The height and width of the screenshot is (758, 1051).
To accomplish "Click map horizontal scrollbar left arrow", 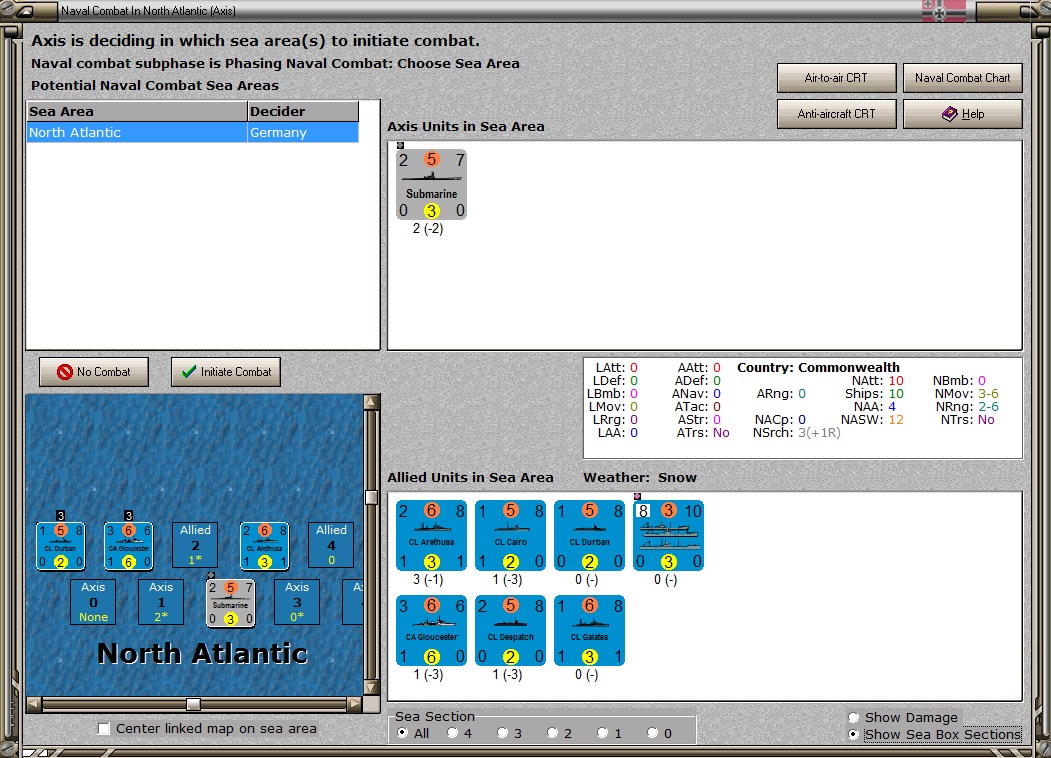I will 34,704.
